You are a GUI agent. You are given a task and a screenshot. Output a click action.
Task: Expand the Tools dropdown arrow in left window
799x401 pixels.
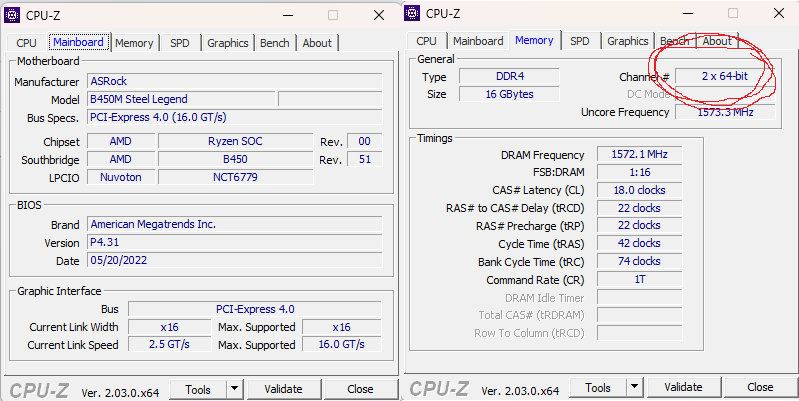click(x=234, y=390)
